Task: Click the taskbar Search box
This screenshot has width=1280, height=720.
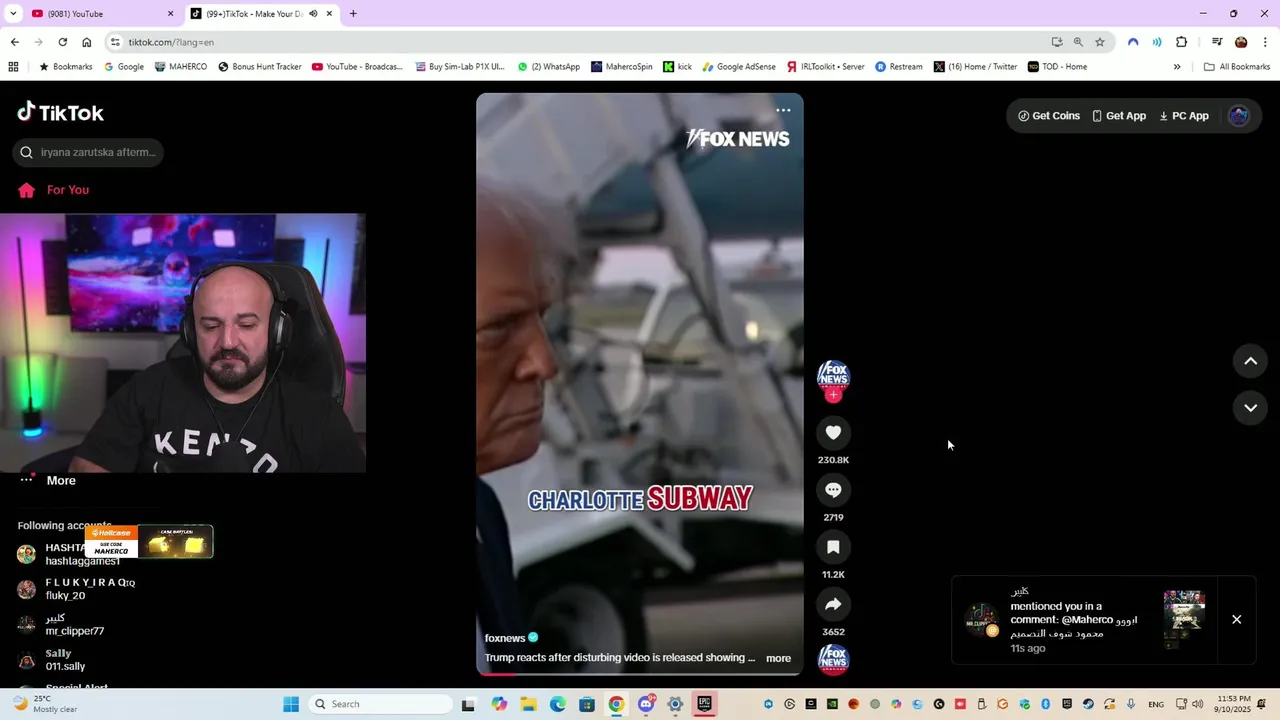Action: pyautogui.click(x=380, y=704)
